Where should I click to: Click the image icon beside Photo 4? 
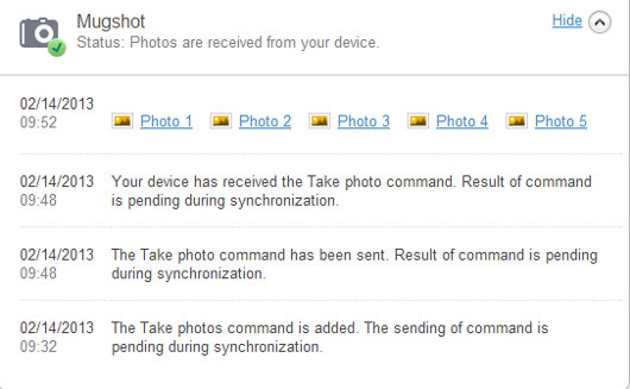point(418,121)
